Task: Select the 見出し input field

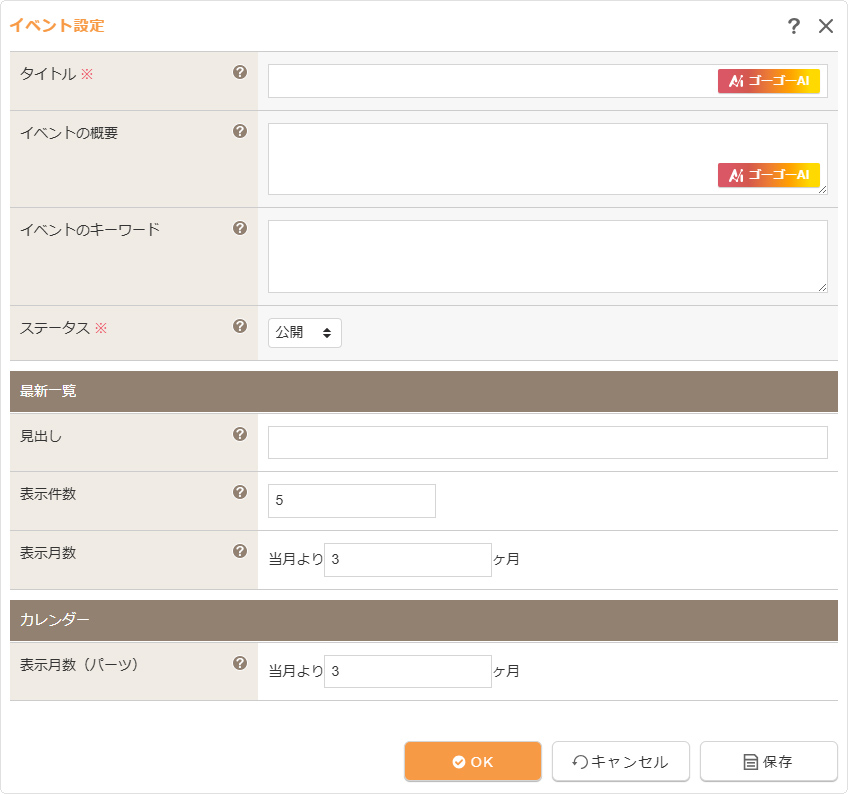Action: (547, 442)
